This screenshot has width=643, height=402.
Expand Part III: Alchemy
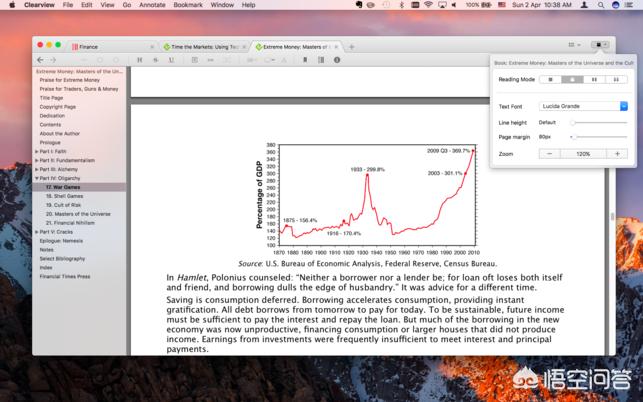[x=36, y=169]
